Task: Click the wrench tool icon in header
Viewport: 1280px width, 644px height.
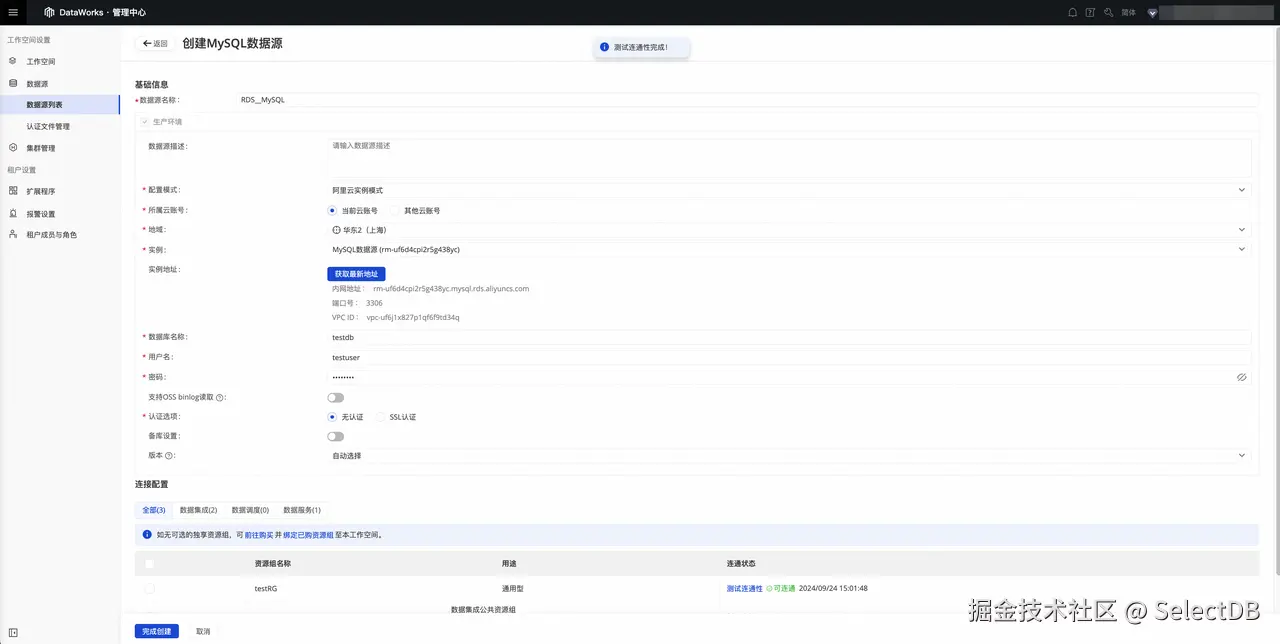Action: [1108, 12]
